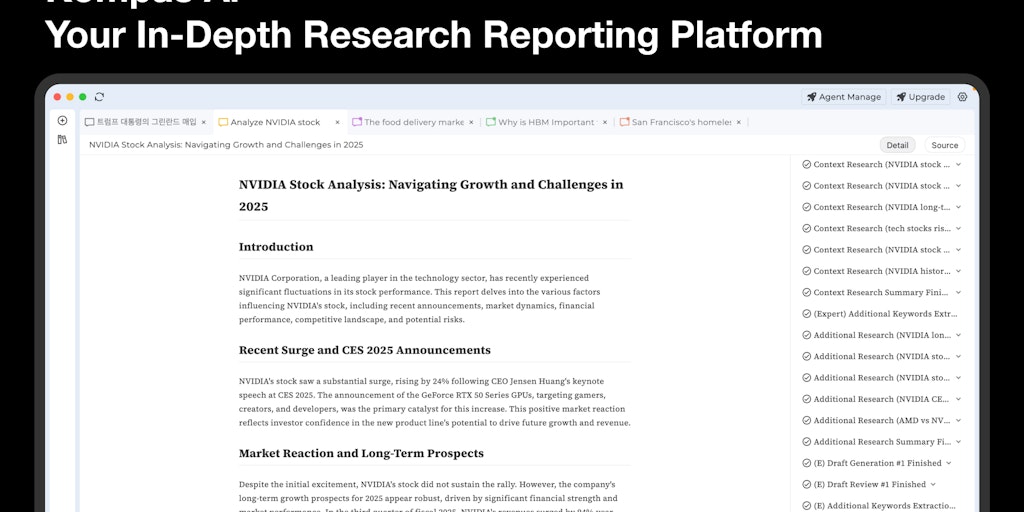Close the Why is HBM Important tab

[605, 122]
